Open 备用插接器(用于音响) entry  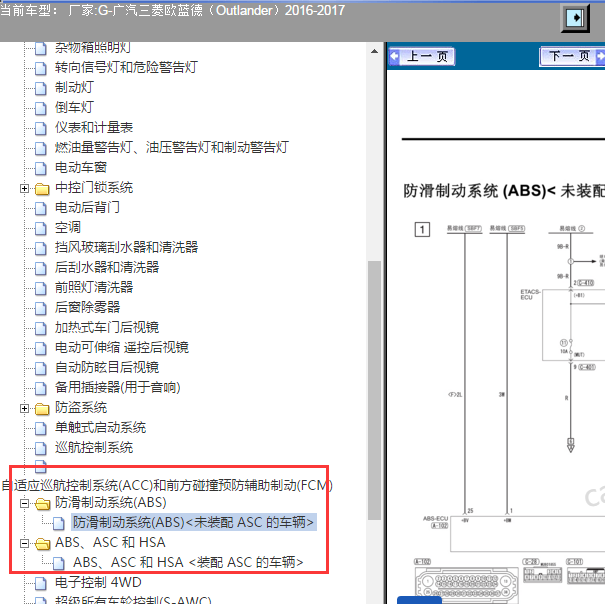click(x=117, y=387)
